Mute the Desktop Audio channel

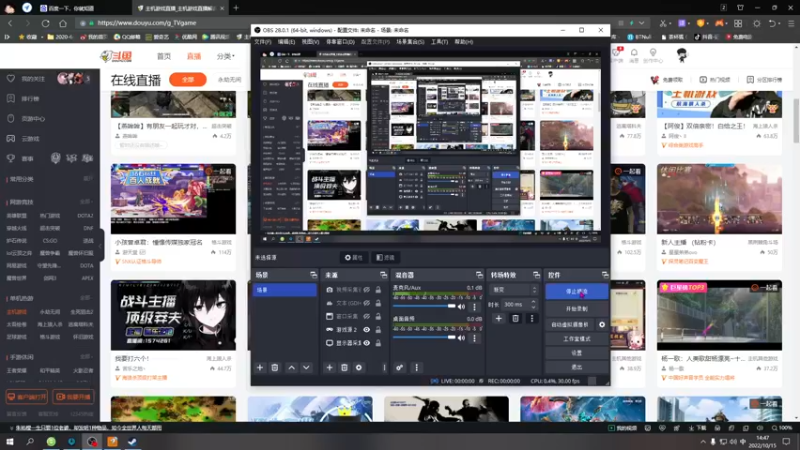461,338
